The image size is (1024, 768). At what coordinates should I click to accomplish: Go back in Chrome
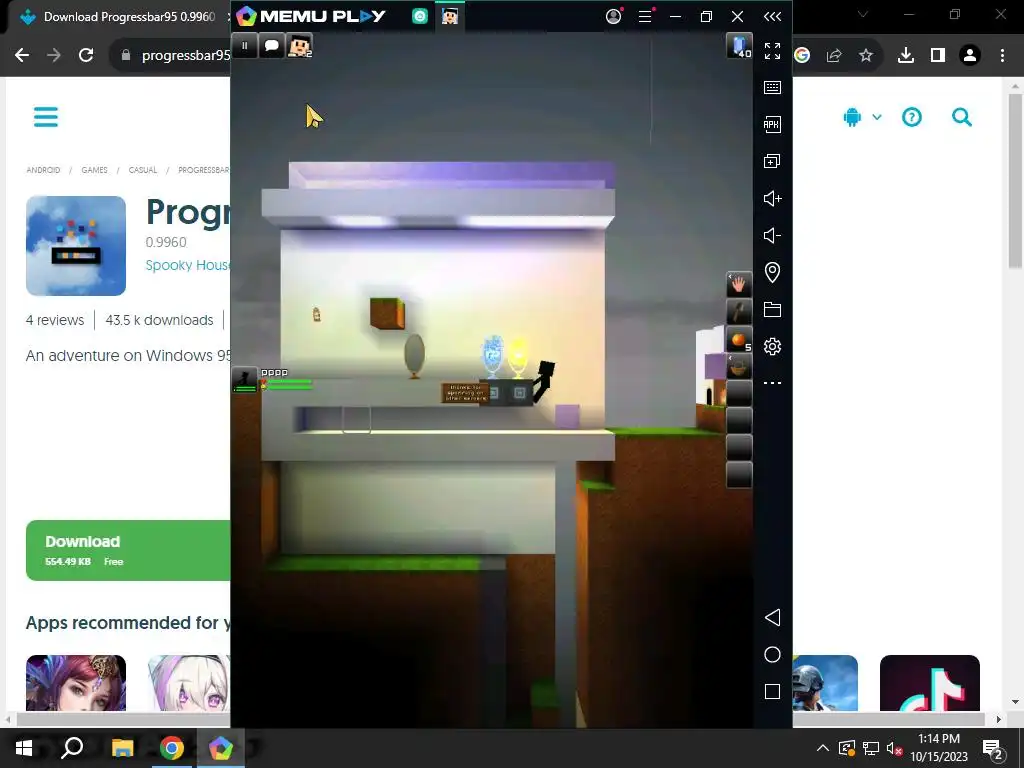coord(22,56)
